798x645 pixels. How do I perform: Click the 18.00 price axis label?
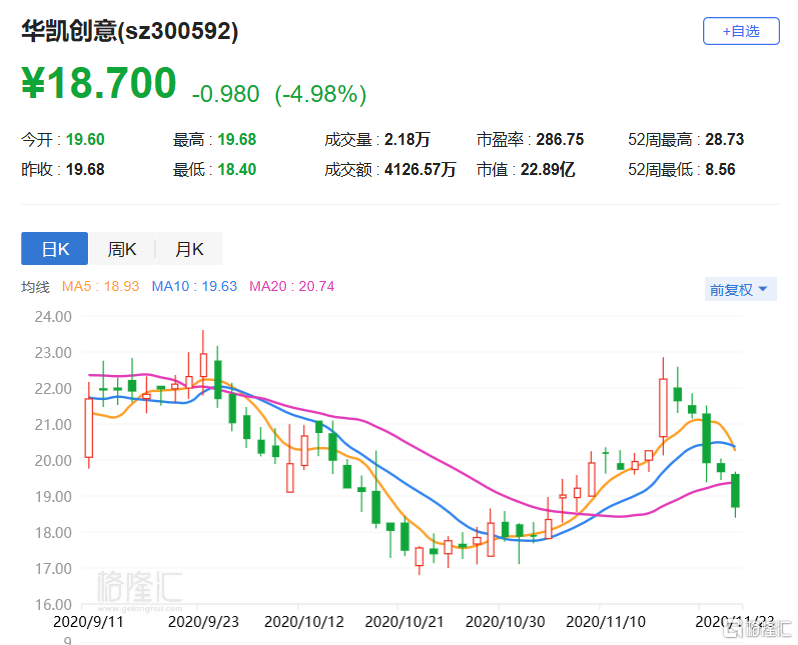tap(53, 532)
